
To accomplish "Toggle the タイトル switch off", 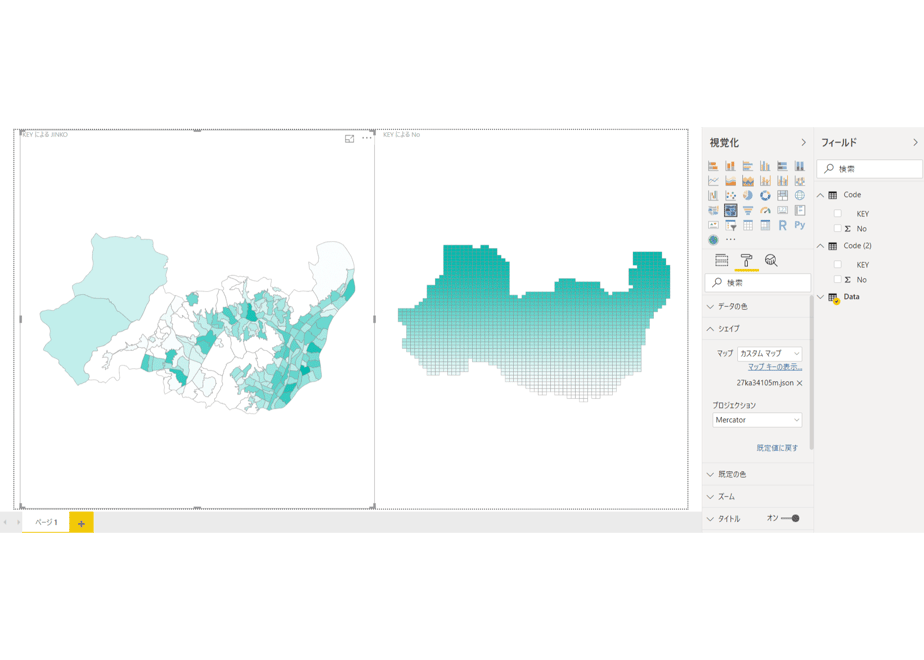I will click(790, 519).
